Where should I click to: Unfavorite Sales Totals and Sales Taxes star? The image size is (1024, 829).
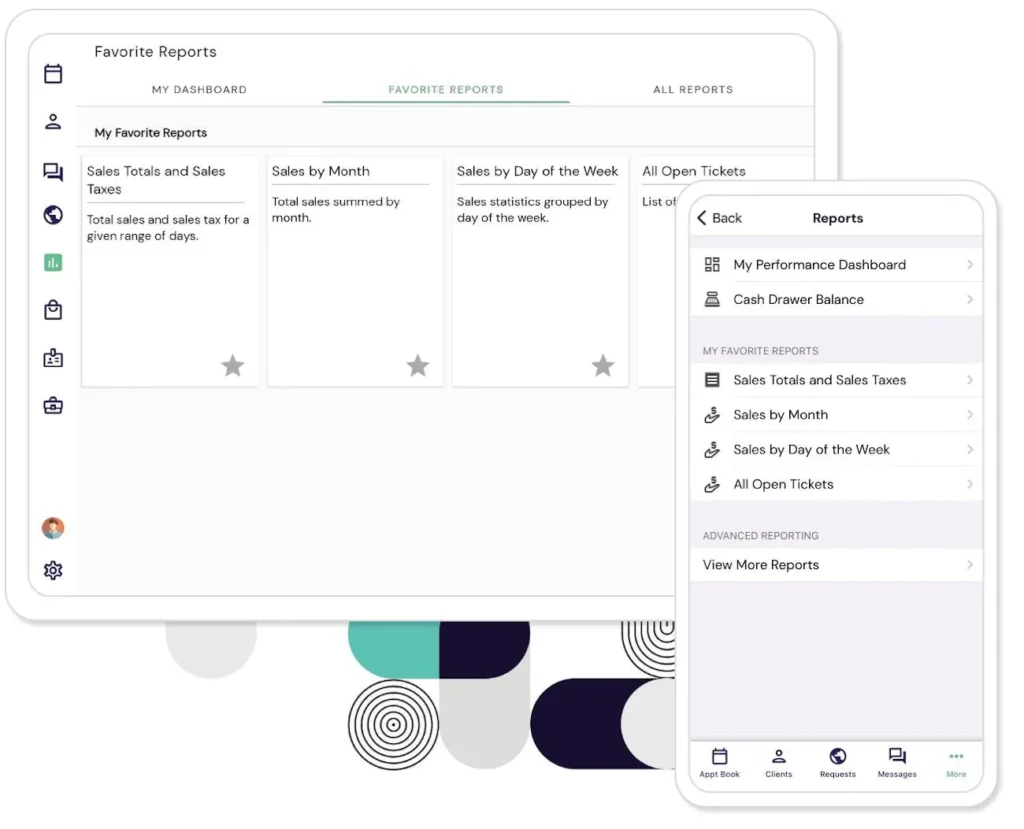coord(232,366)
